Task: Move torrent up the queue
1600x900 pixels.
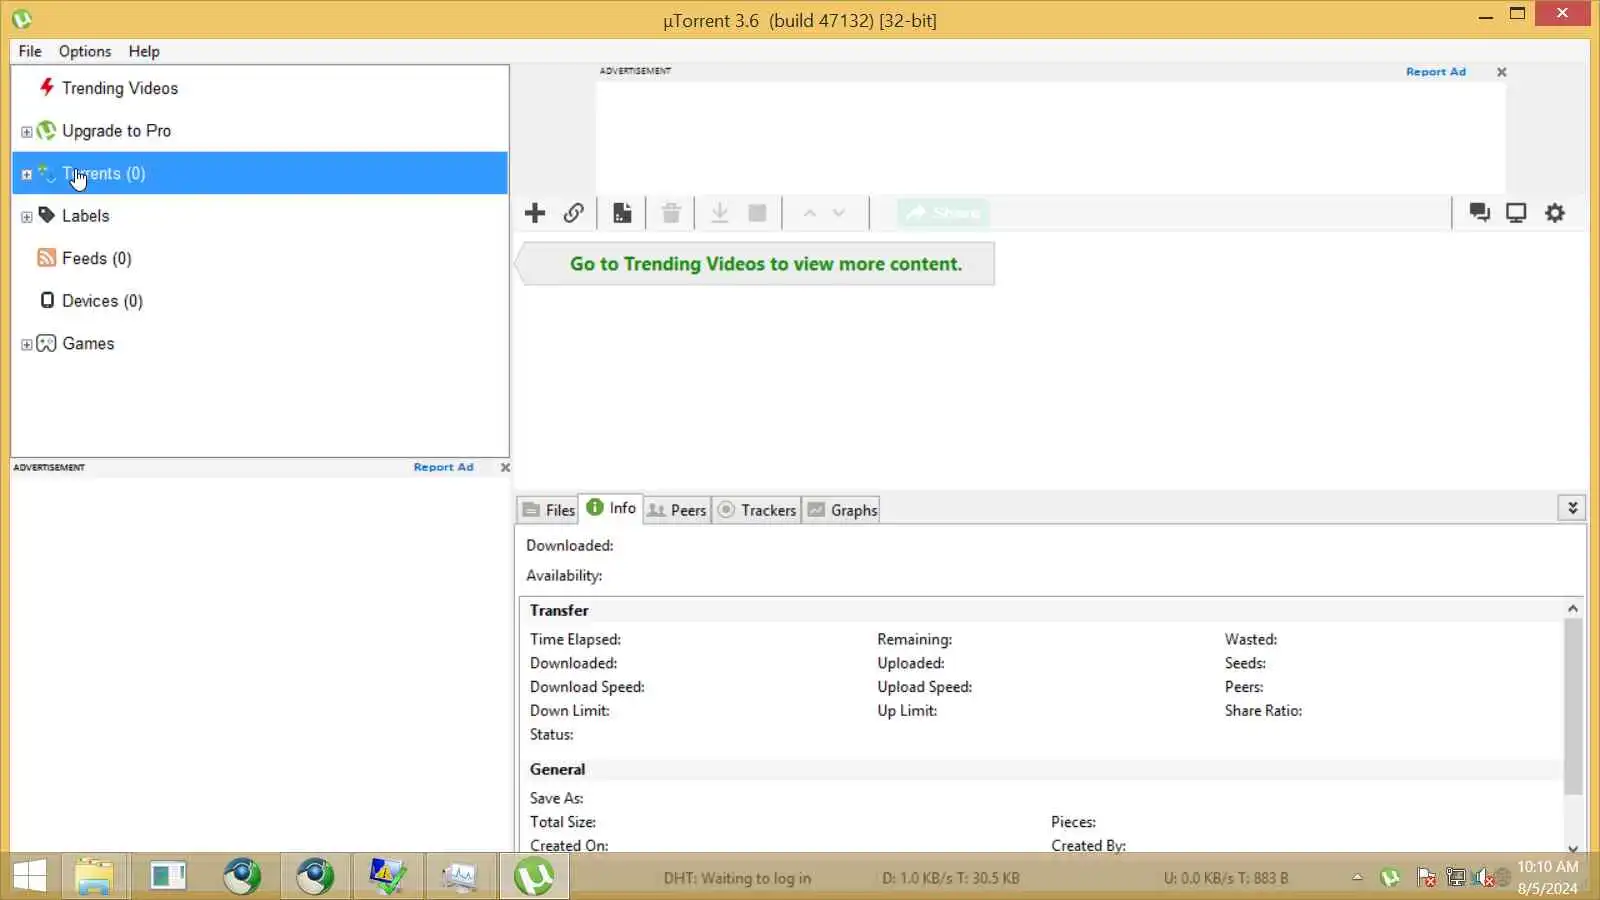Action: [x=810, y=213]
